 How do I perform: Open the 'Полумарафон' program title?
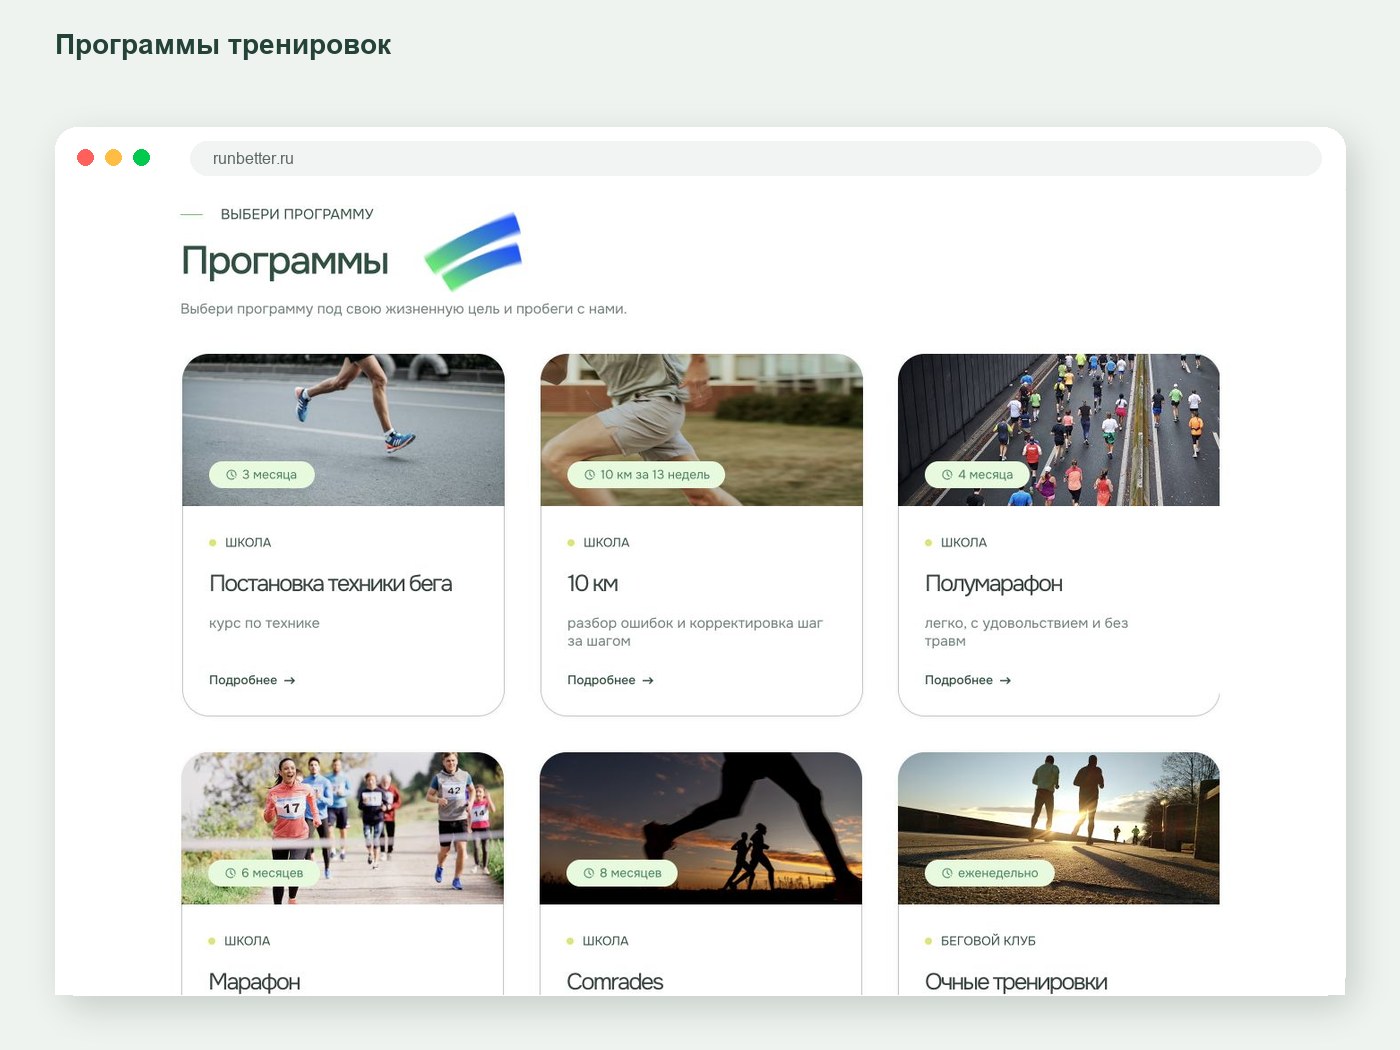(993, 584)
